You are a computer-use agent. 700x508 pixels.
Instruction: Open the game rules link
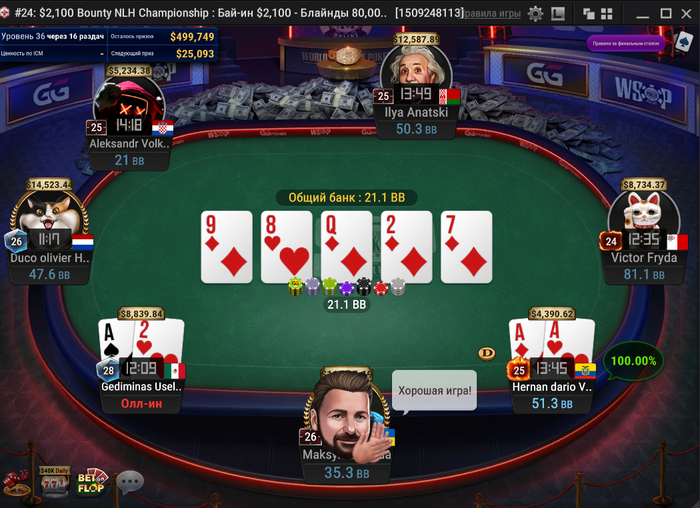tap(492, 14)
